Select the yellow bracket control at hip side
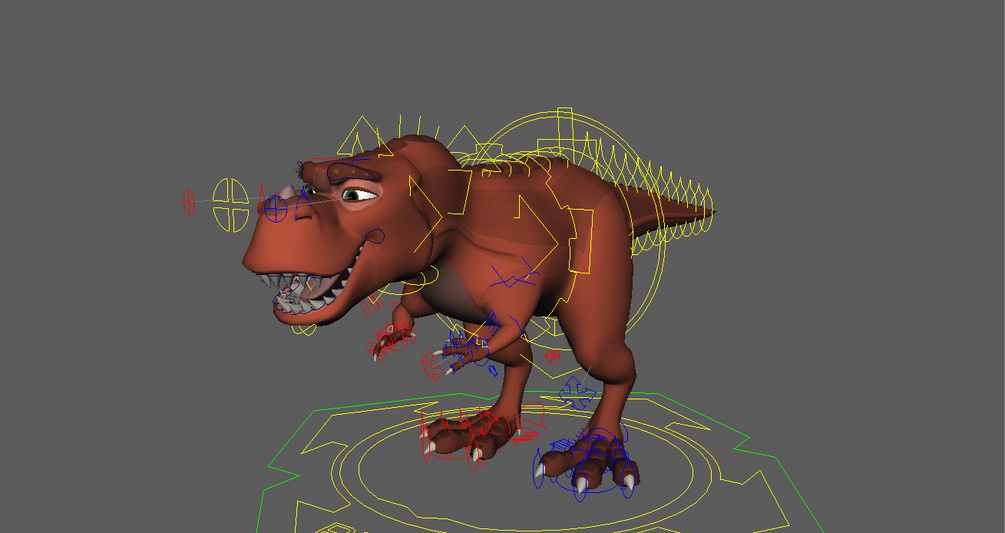This screenshot has height=533, width=1005. click(581, 240)
